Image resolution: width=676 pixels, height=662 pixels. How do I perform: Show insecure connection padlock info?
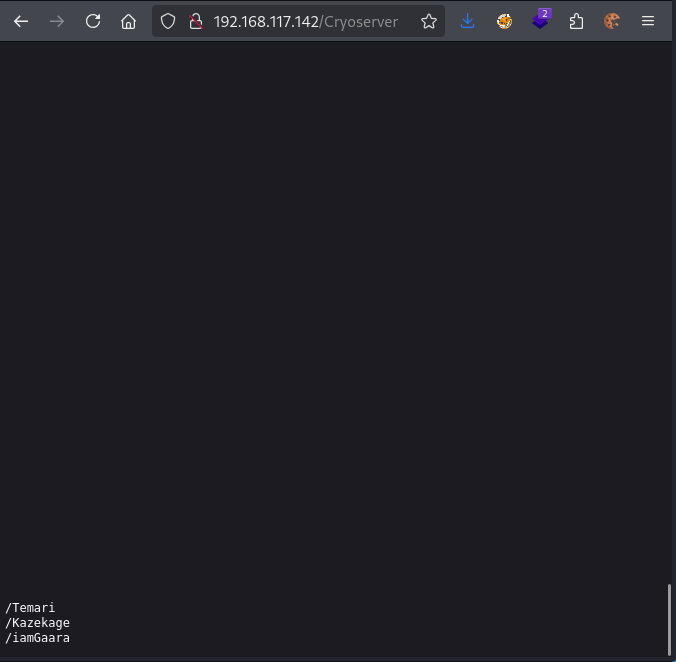click(x=196, y=21)
